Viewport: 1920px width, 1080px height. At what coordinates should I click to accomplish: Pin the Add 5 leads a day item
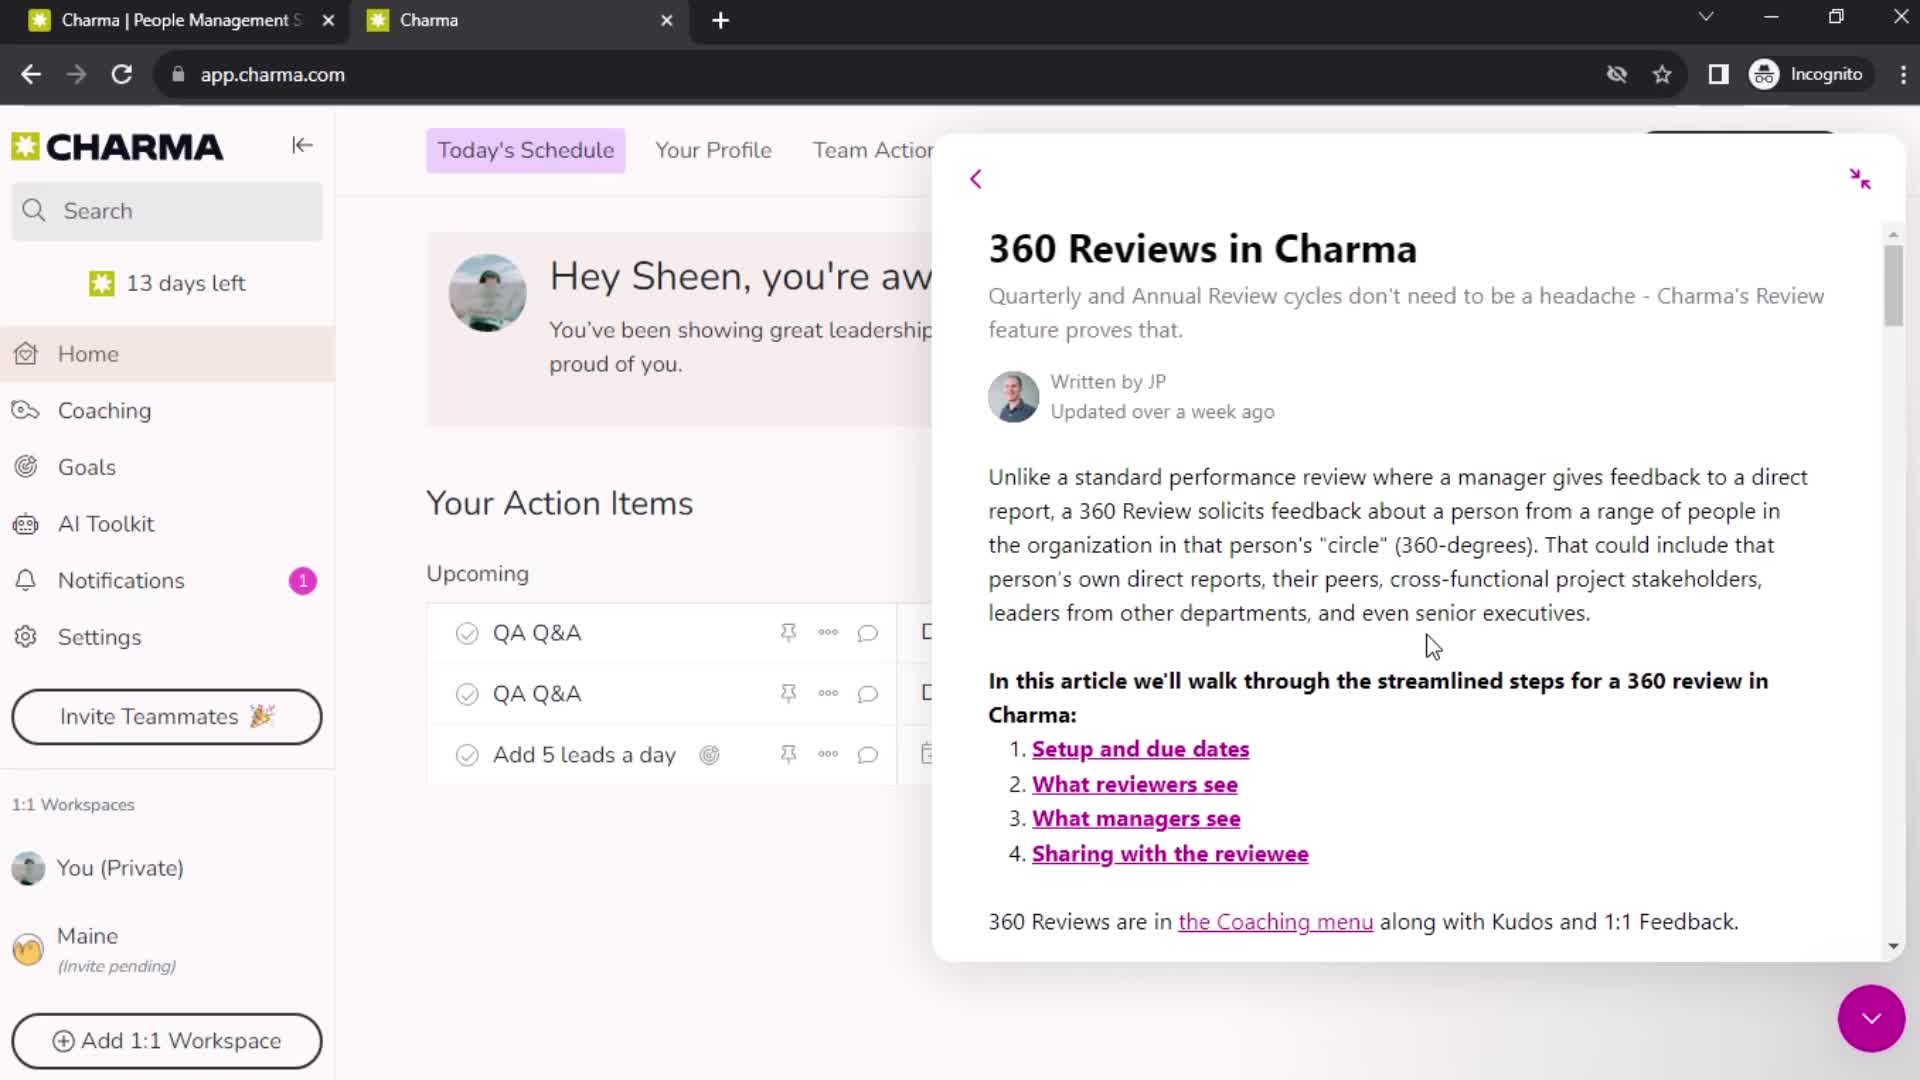pos(788,755)
